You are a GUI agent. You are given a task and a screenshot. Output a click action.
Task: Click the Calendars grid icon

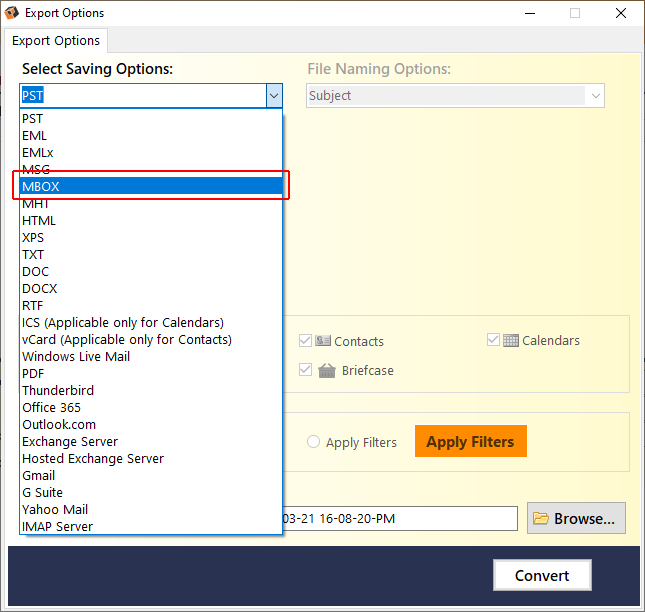coord(510,341)
